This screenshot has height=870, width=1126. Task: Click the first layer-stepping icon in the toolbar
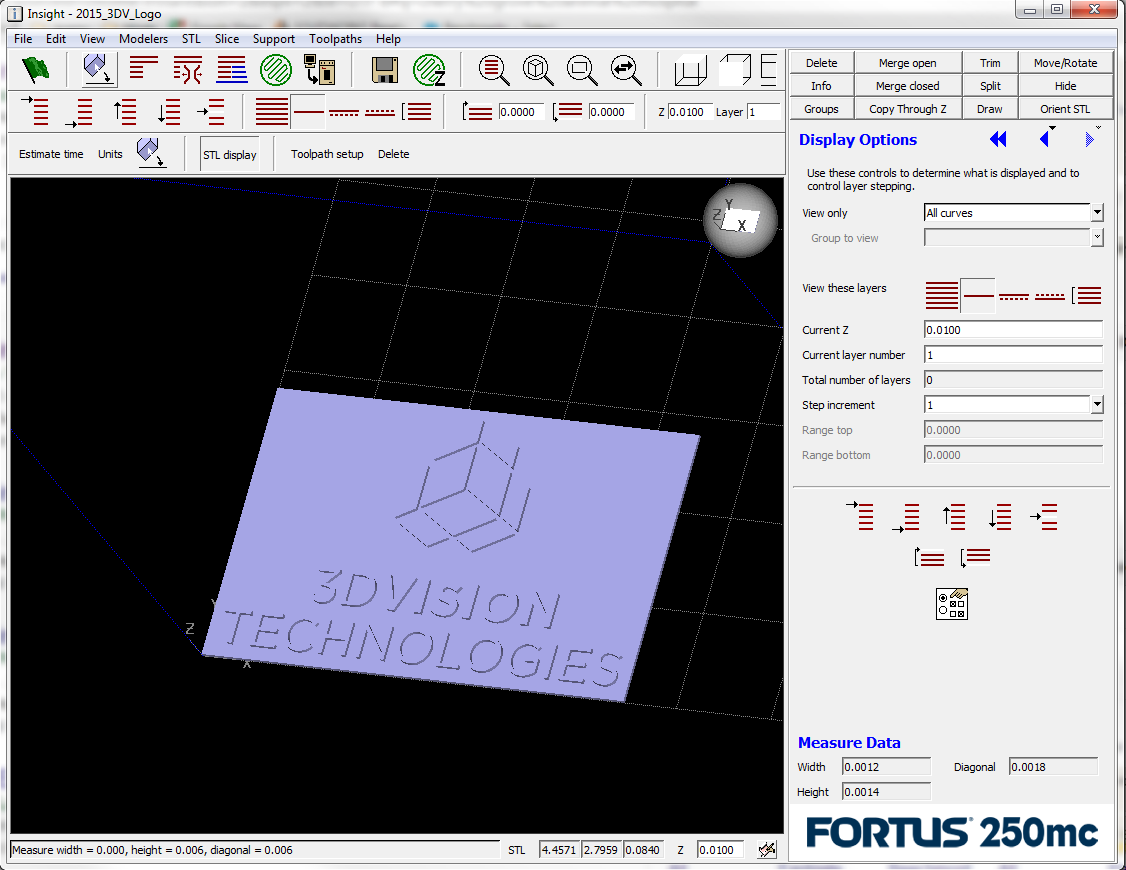pos(35,111)
